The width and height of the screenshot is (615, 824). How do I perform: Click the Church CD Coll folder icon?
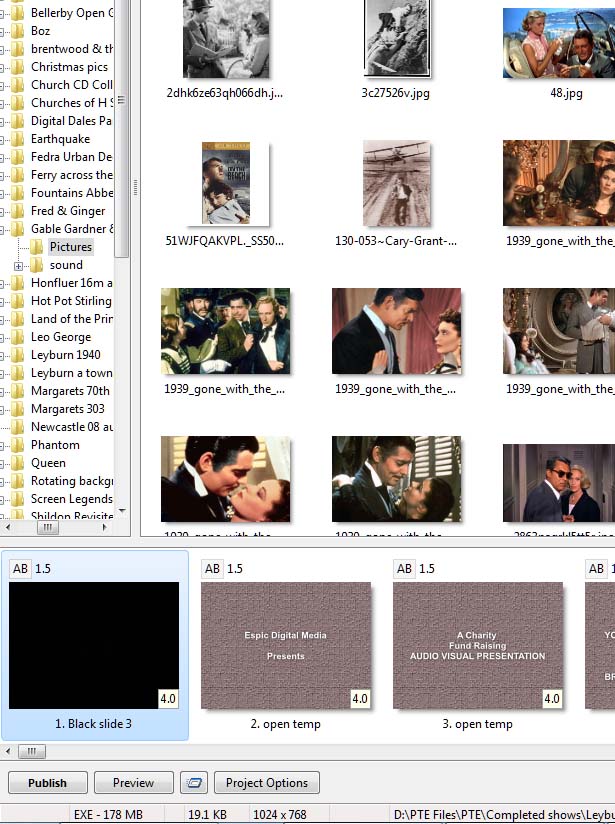(x=17, y=85)
